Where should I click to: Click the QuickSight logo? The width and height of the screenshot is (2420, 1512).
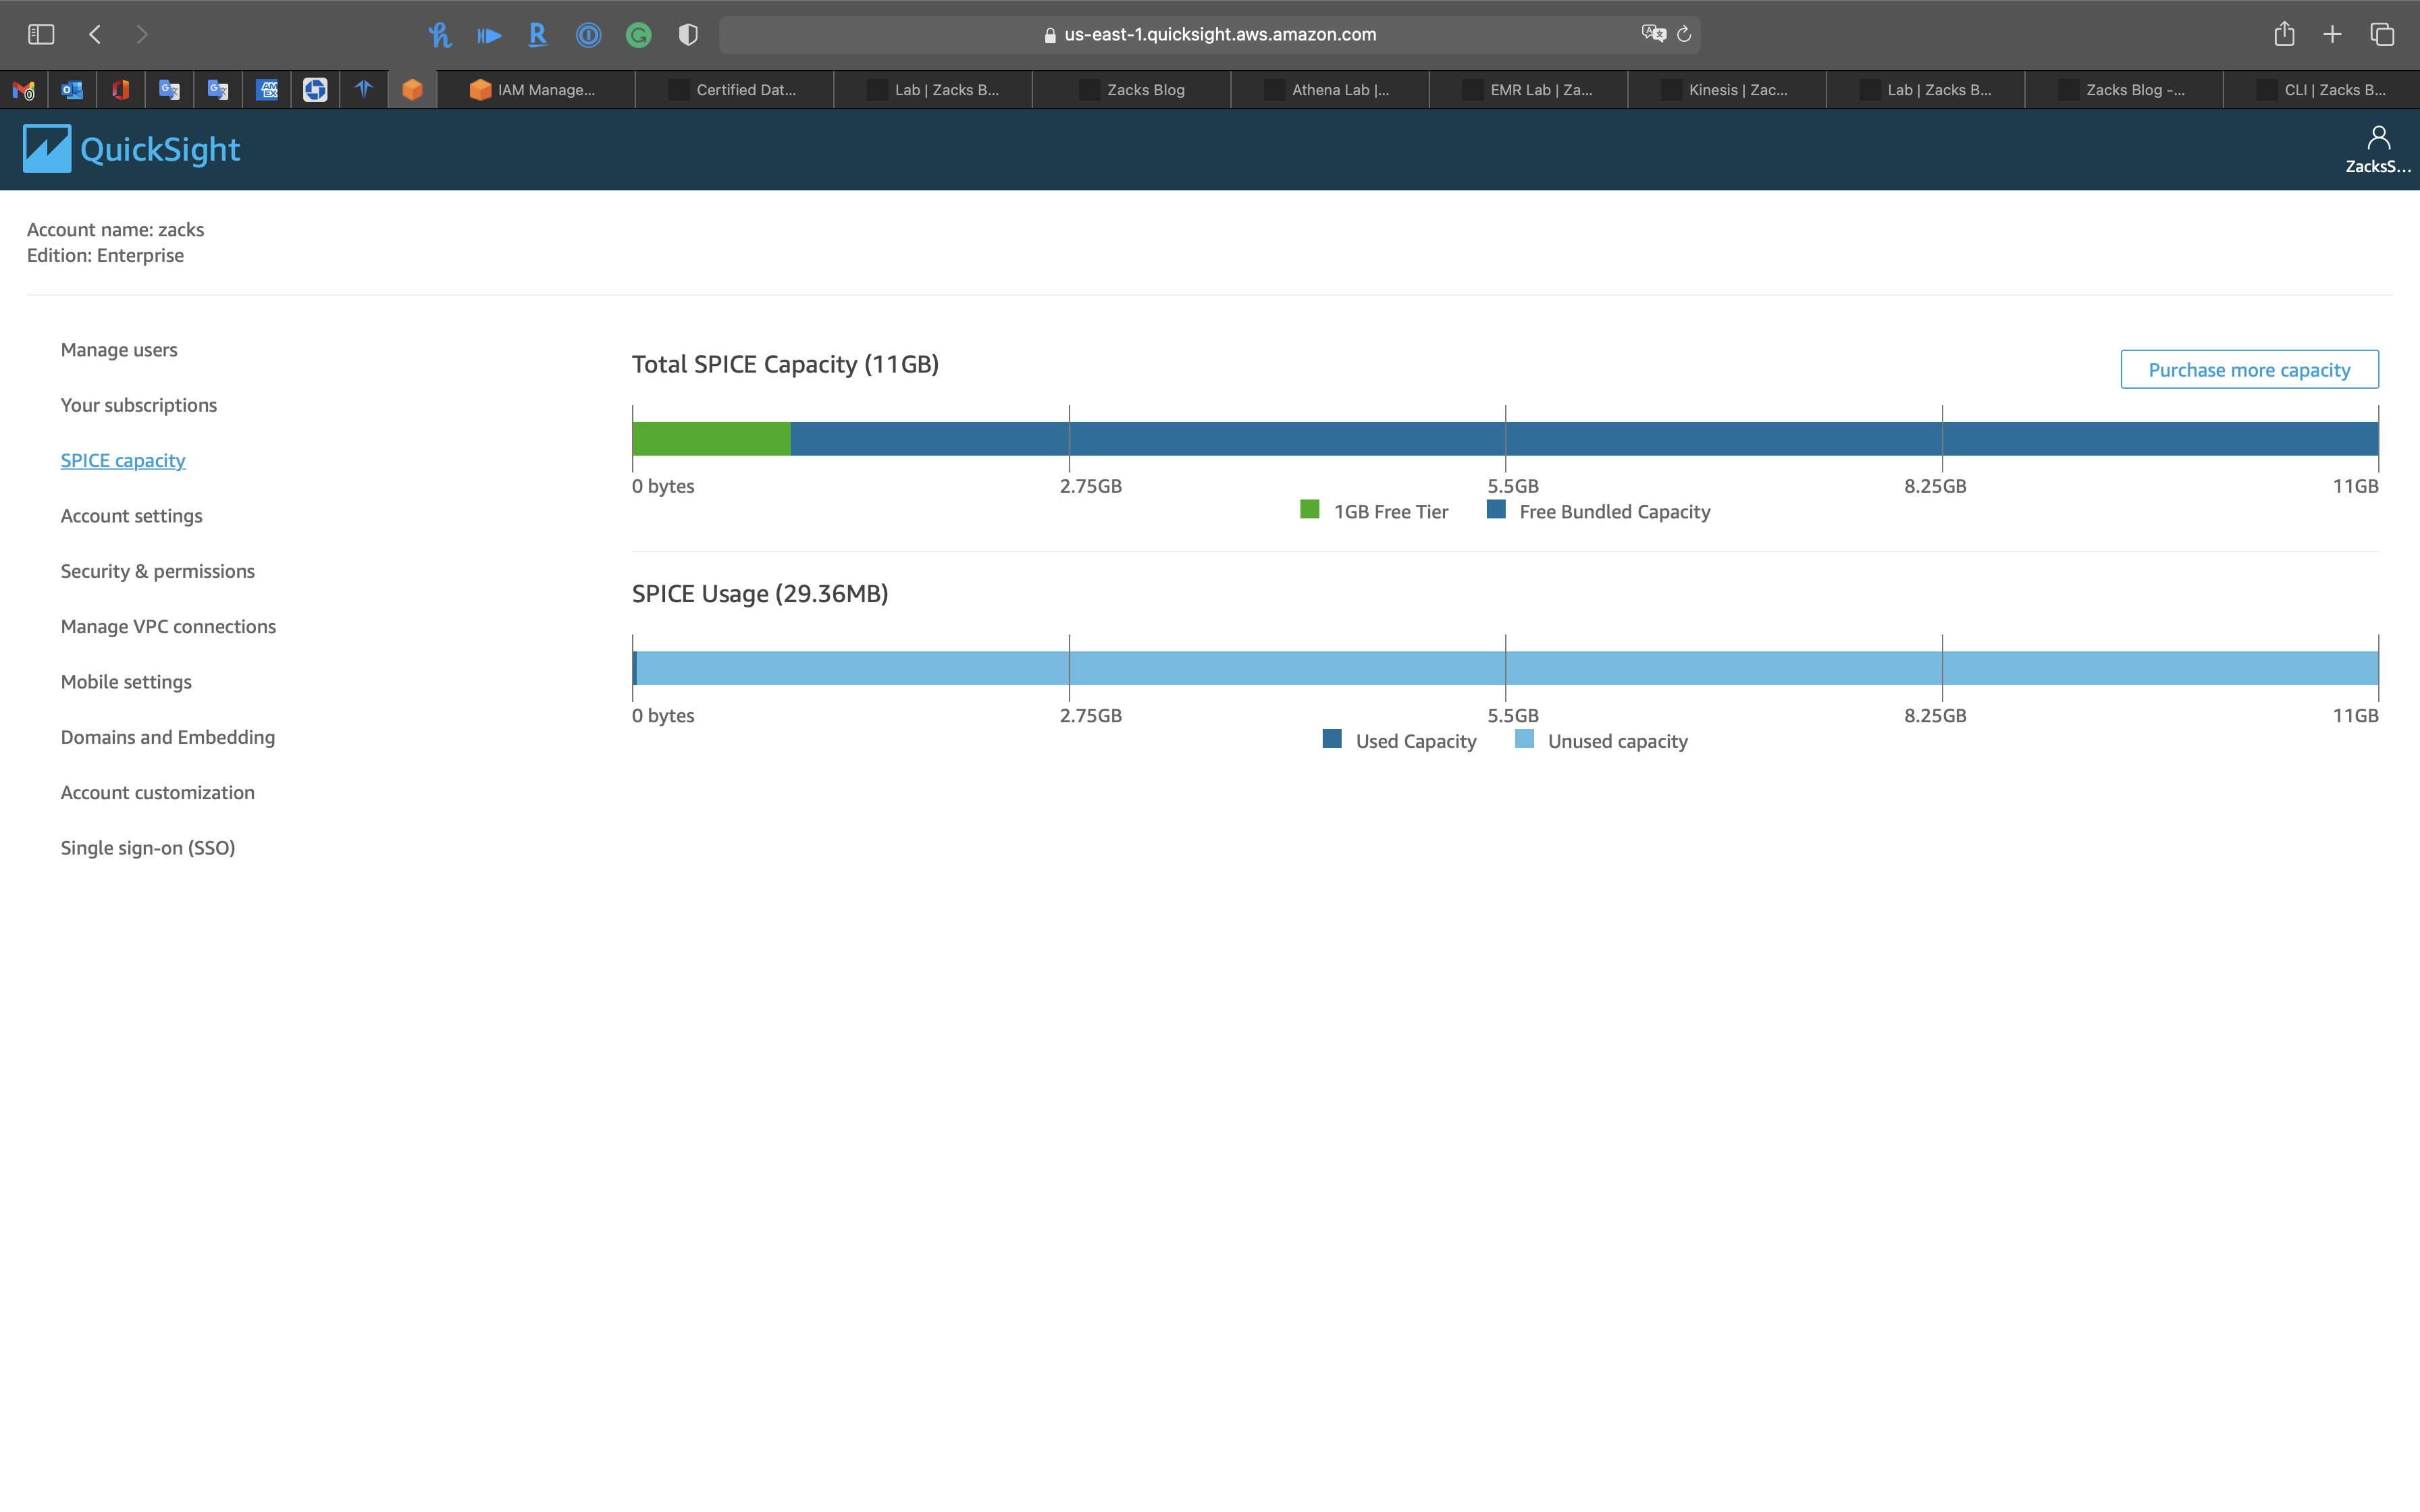[x=131, y=149]
